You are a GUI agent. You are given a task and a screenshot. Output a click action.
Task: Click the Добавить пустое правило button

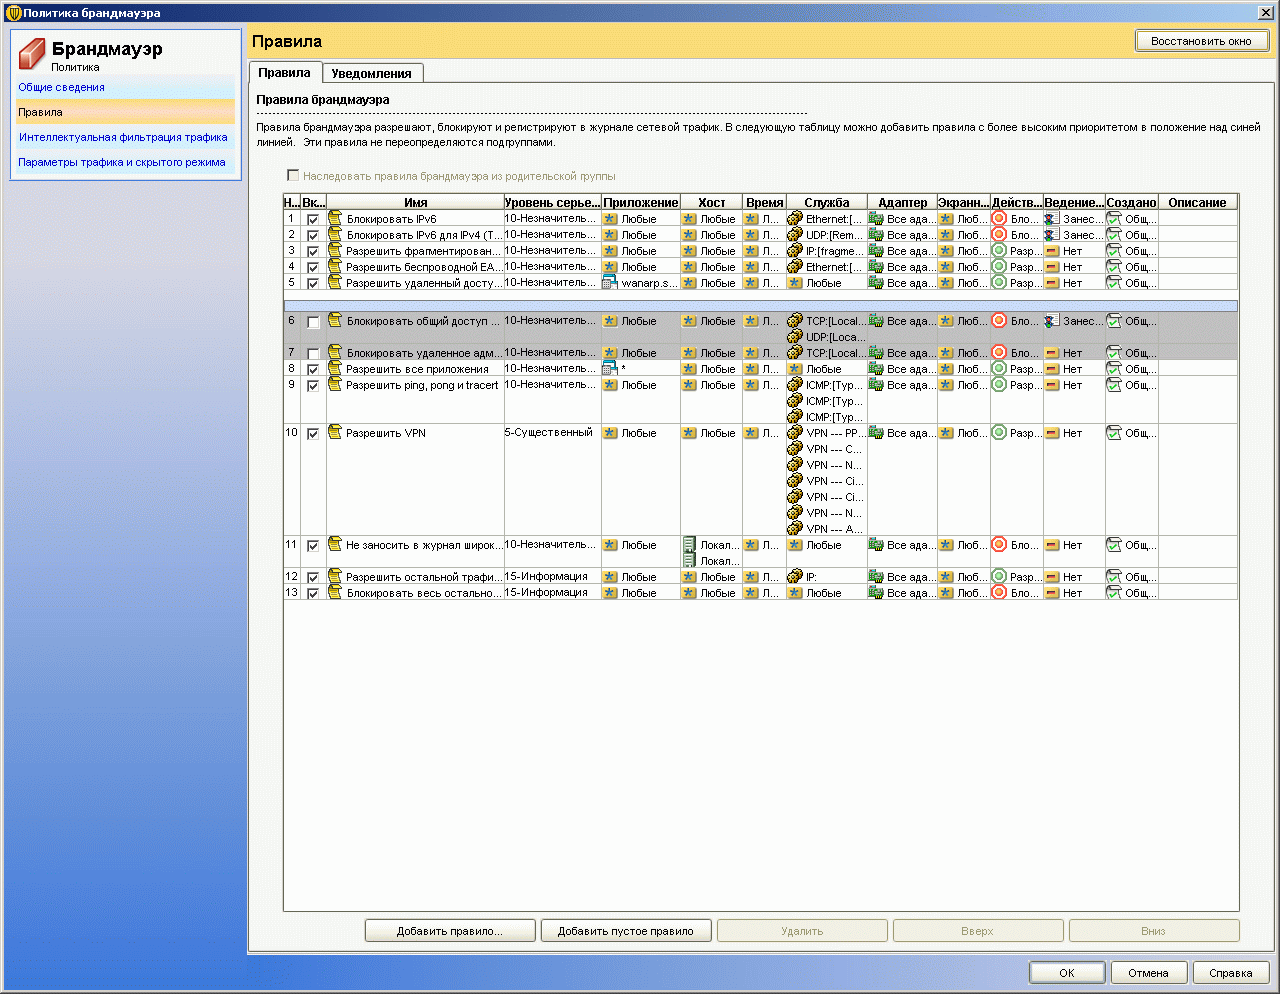pyautogui.click(x=626, y=931)
